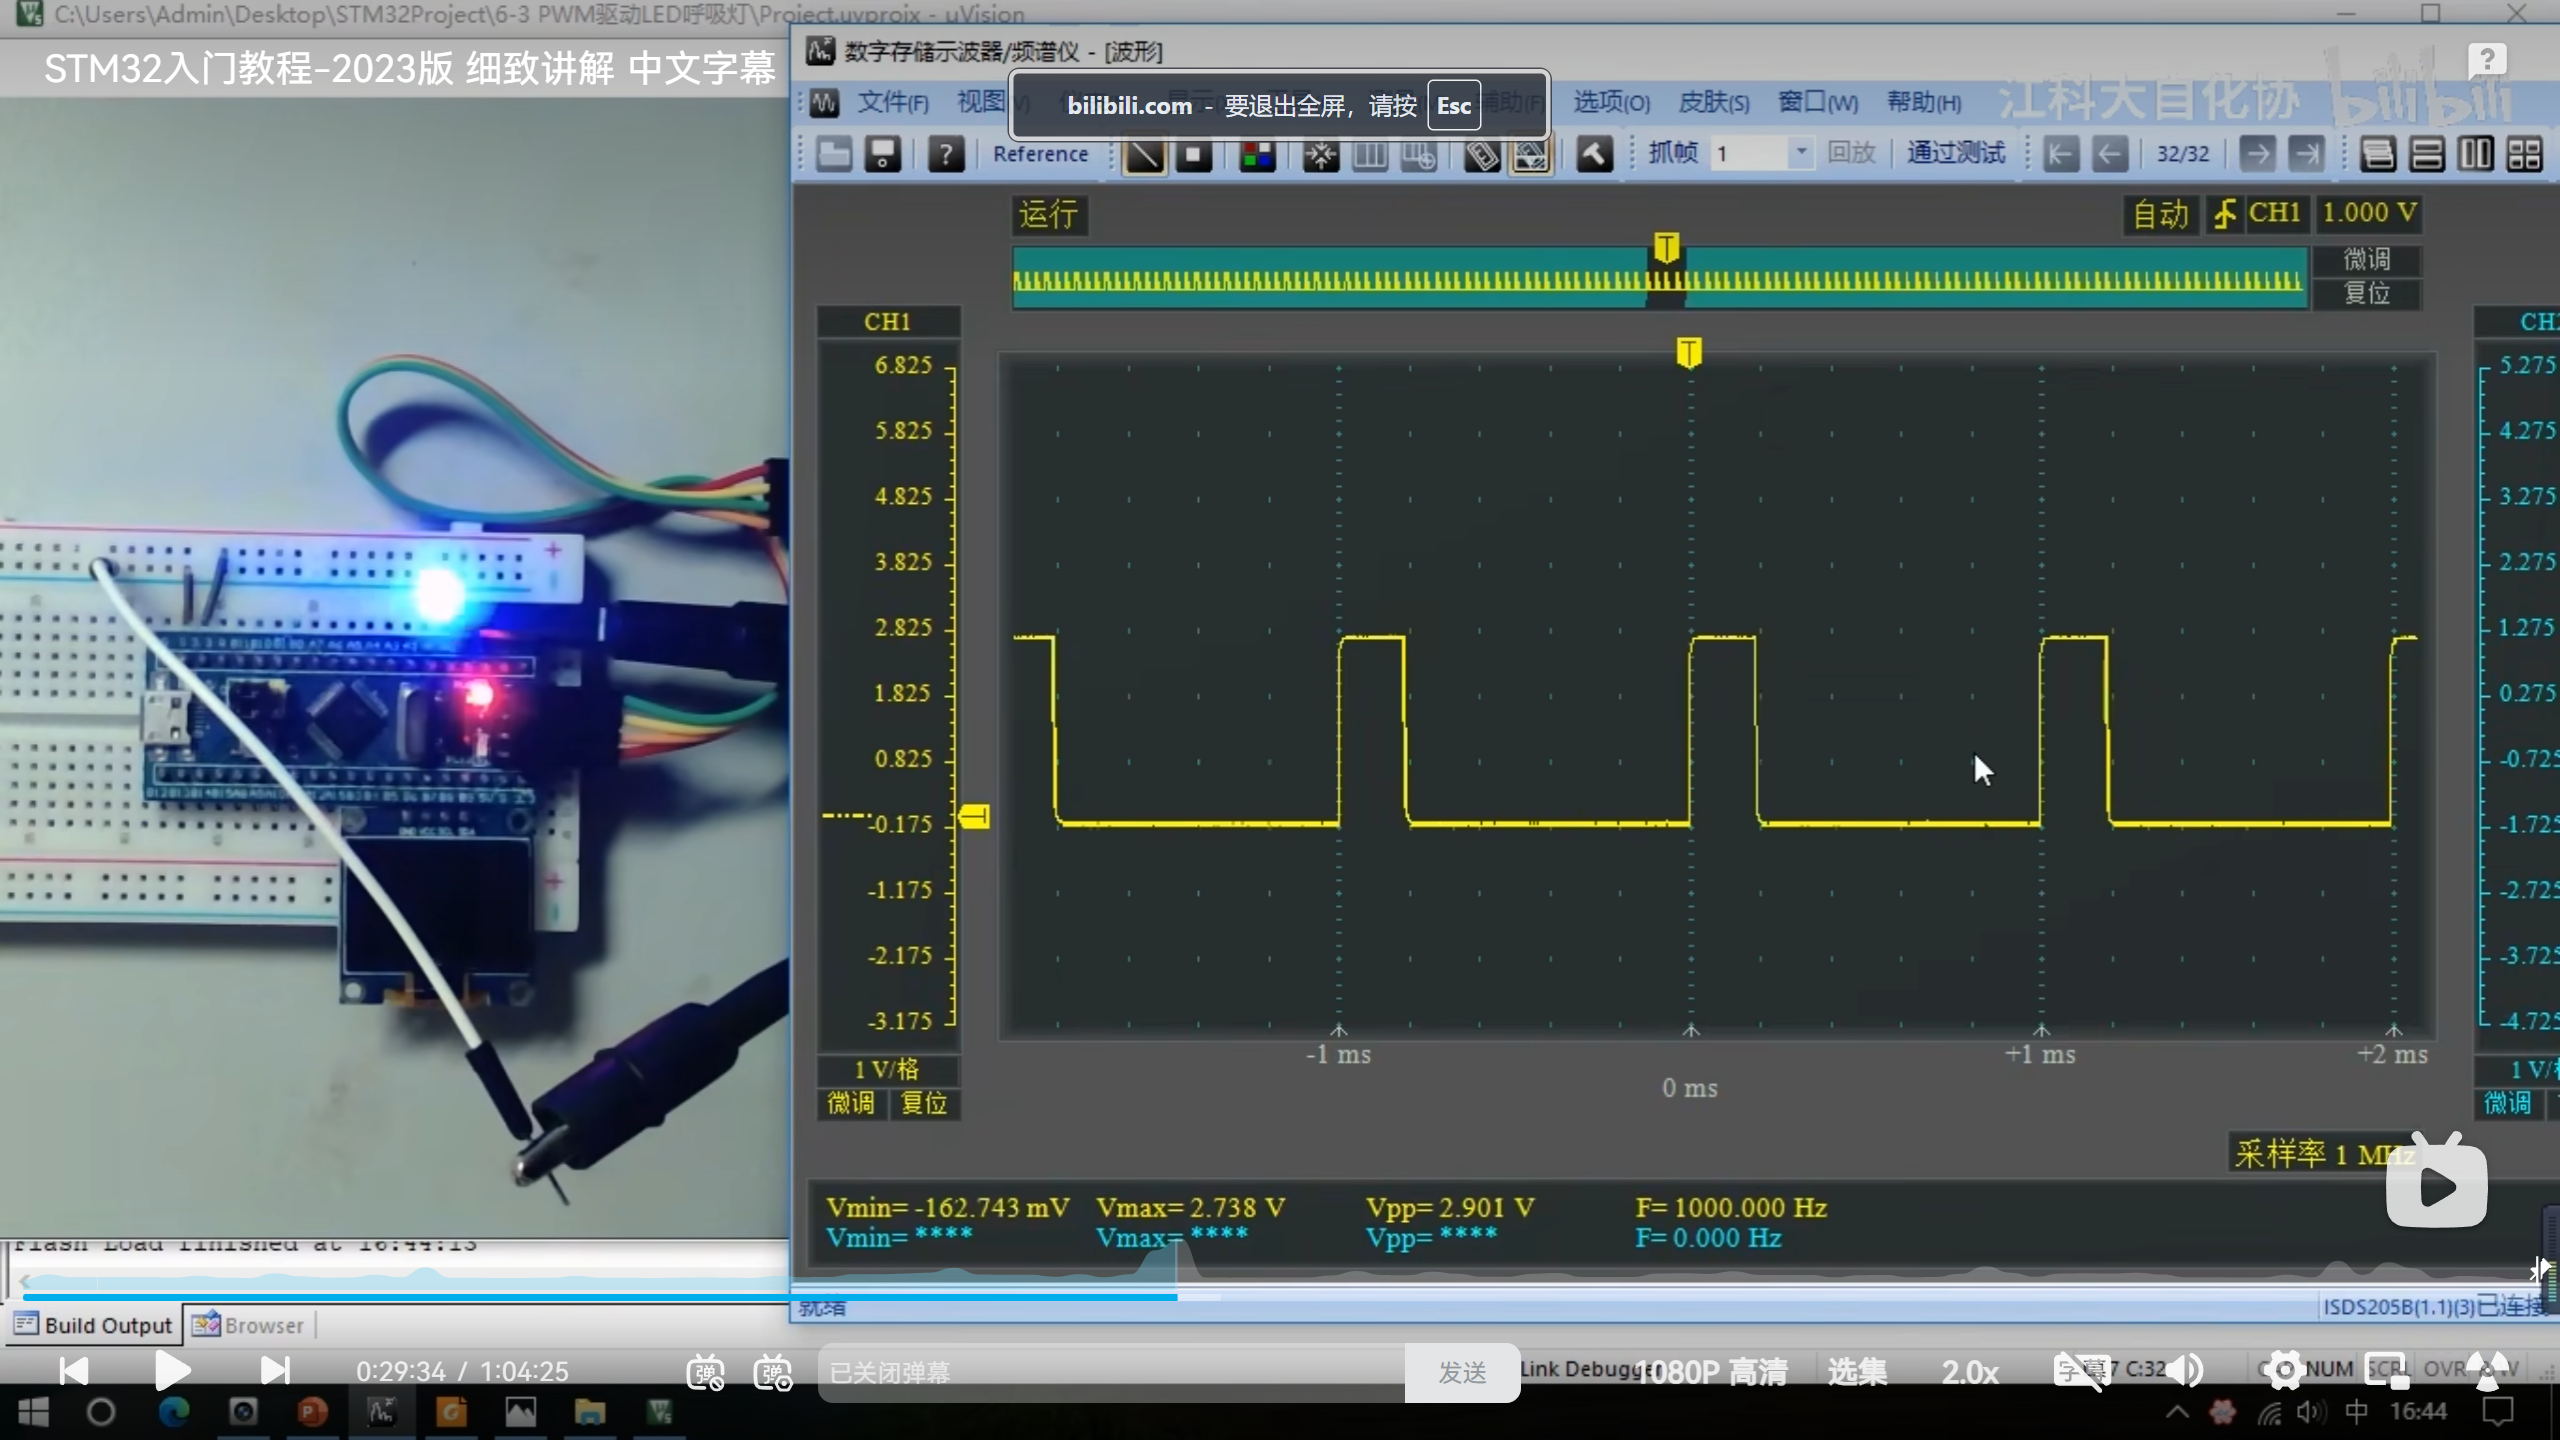Screen dimensions: 2560x1440
Task: Click the hammer tool icon
Action: click(x=1594, y=155)
